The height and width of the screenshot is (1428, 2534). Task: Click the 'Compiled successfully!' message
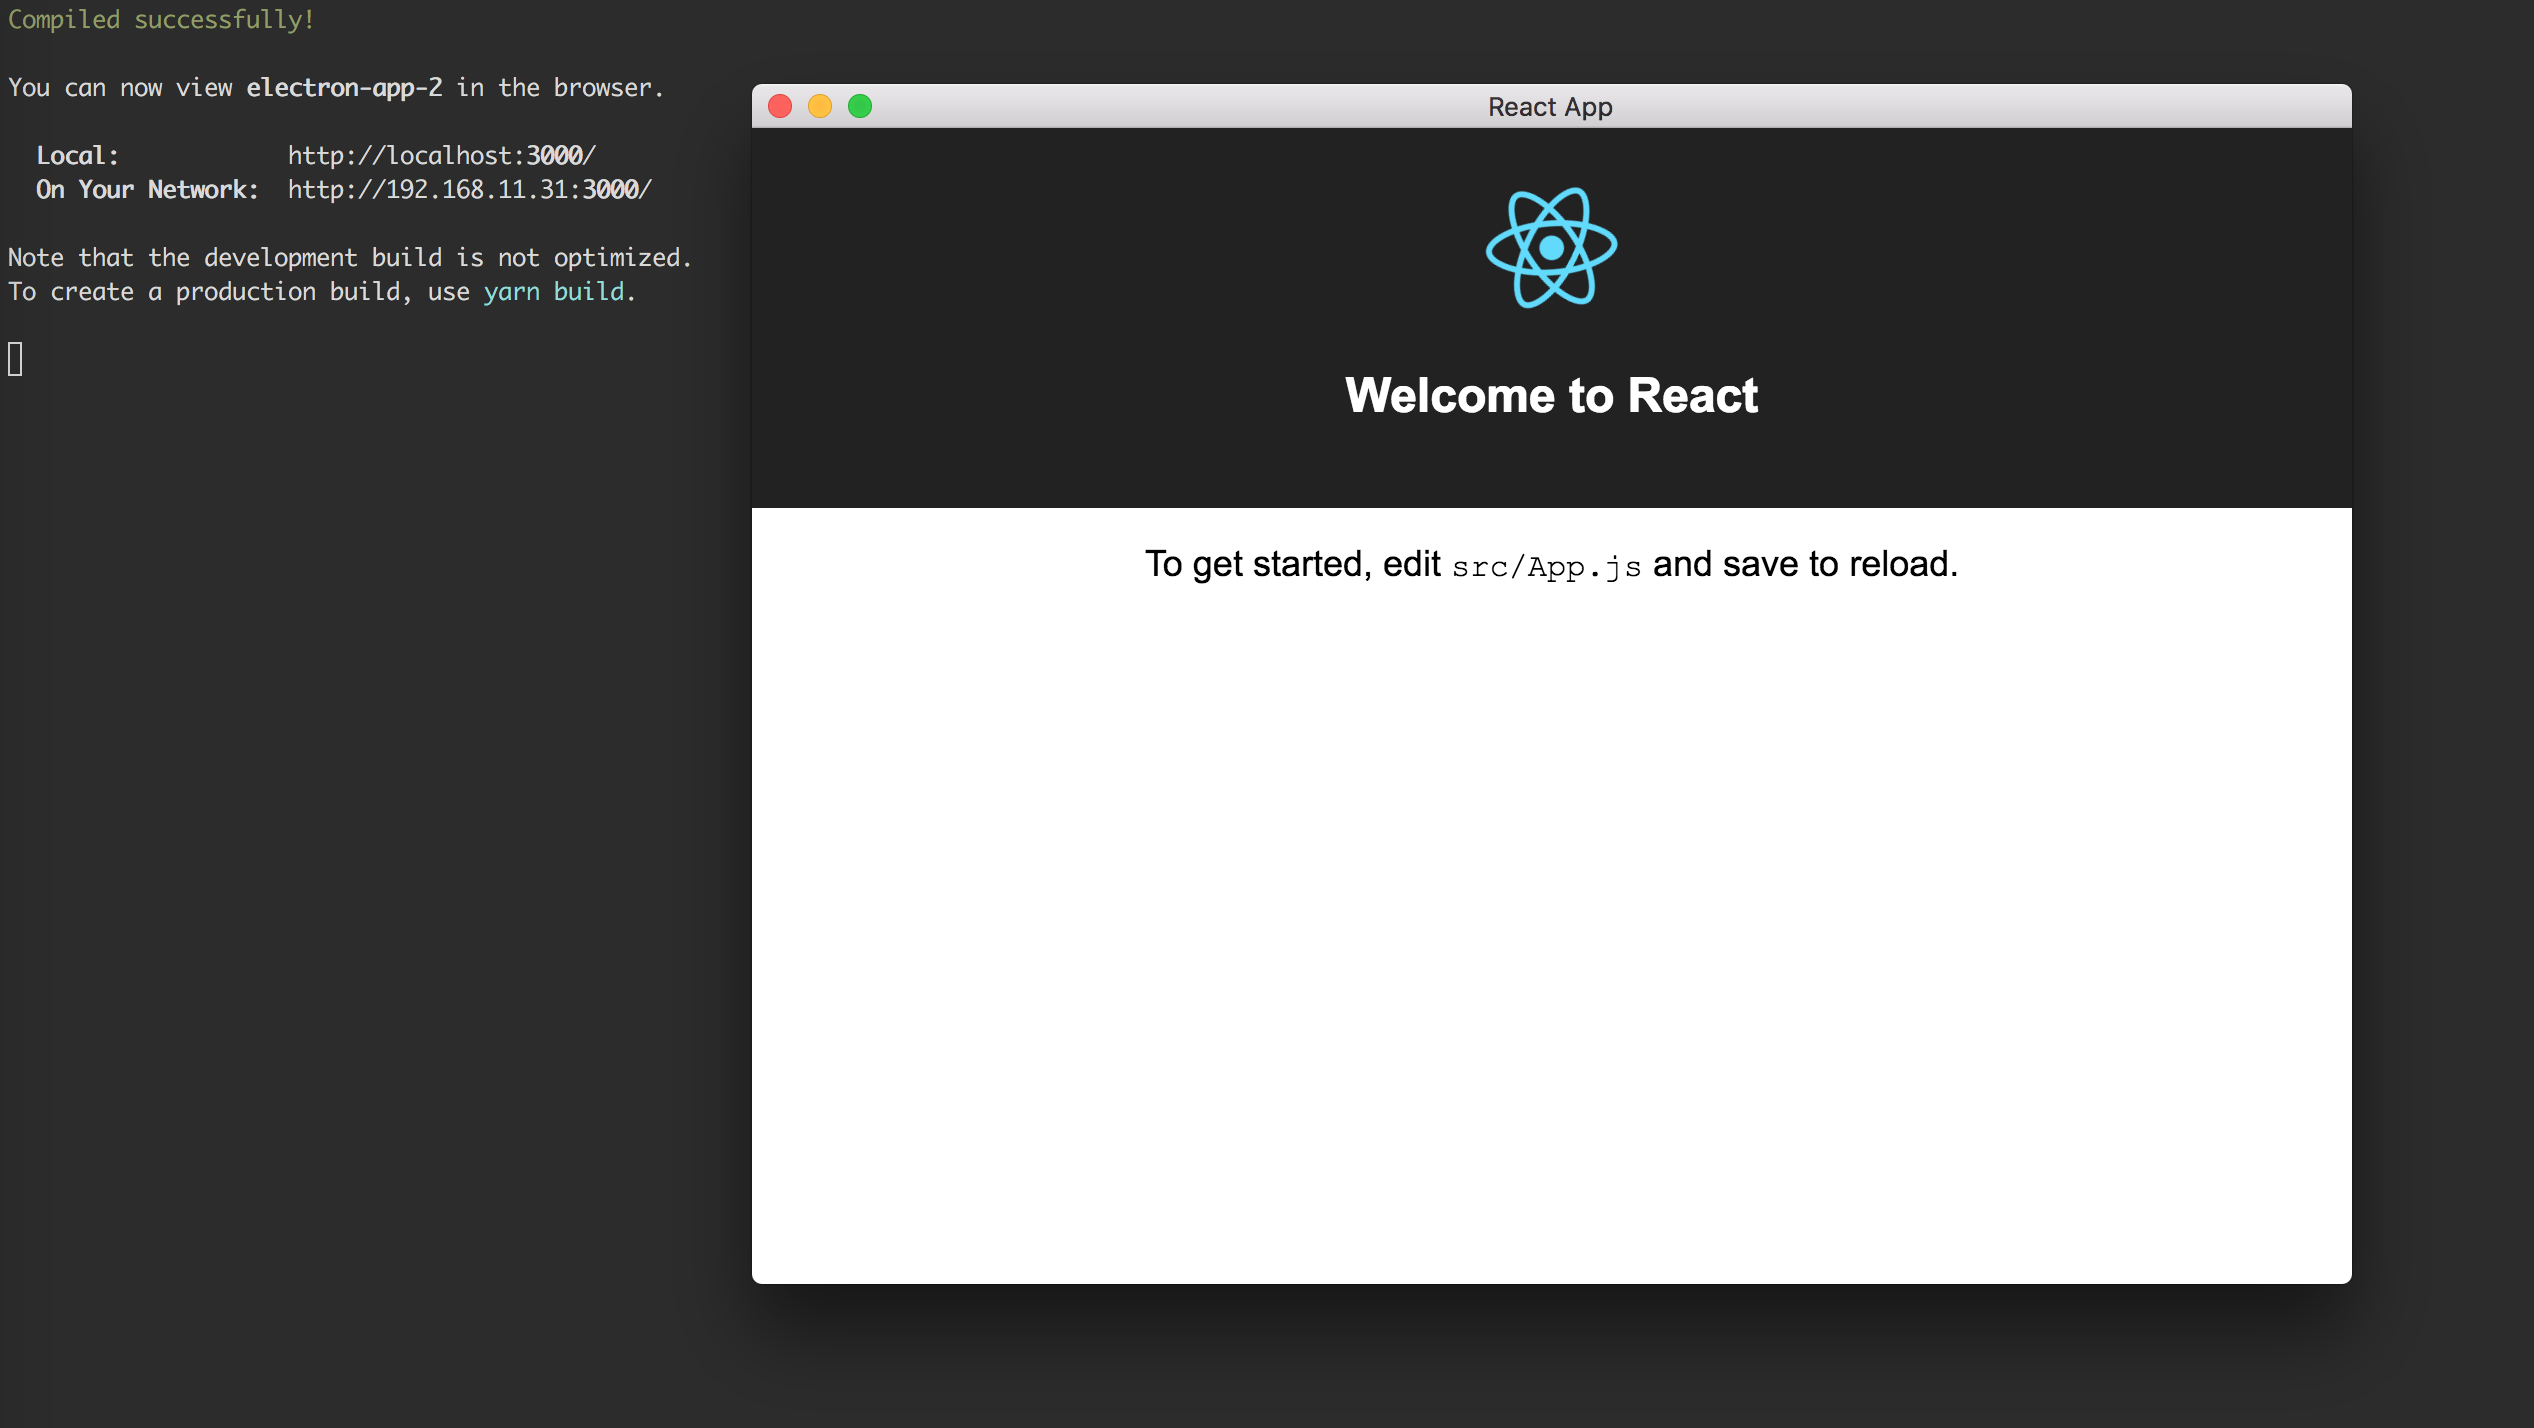coord(161,20)
